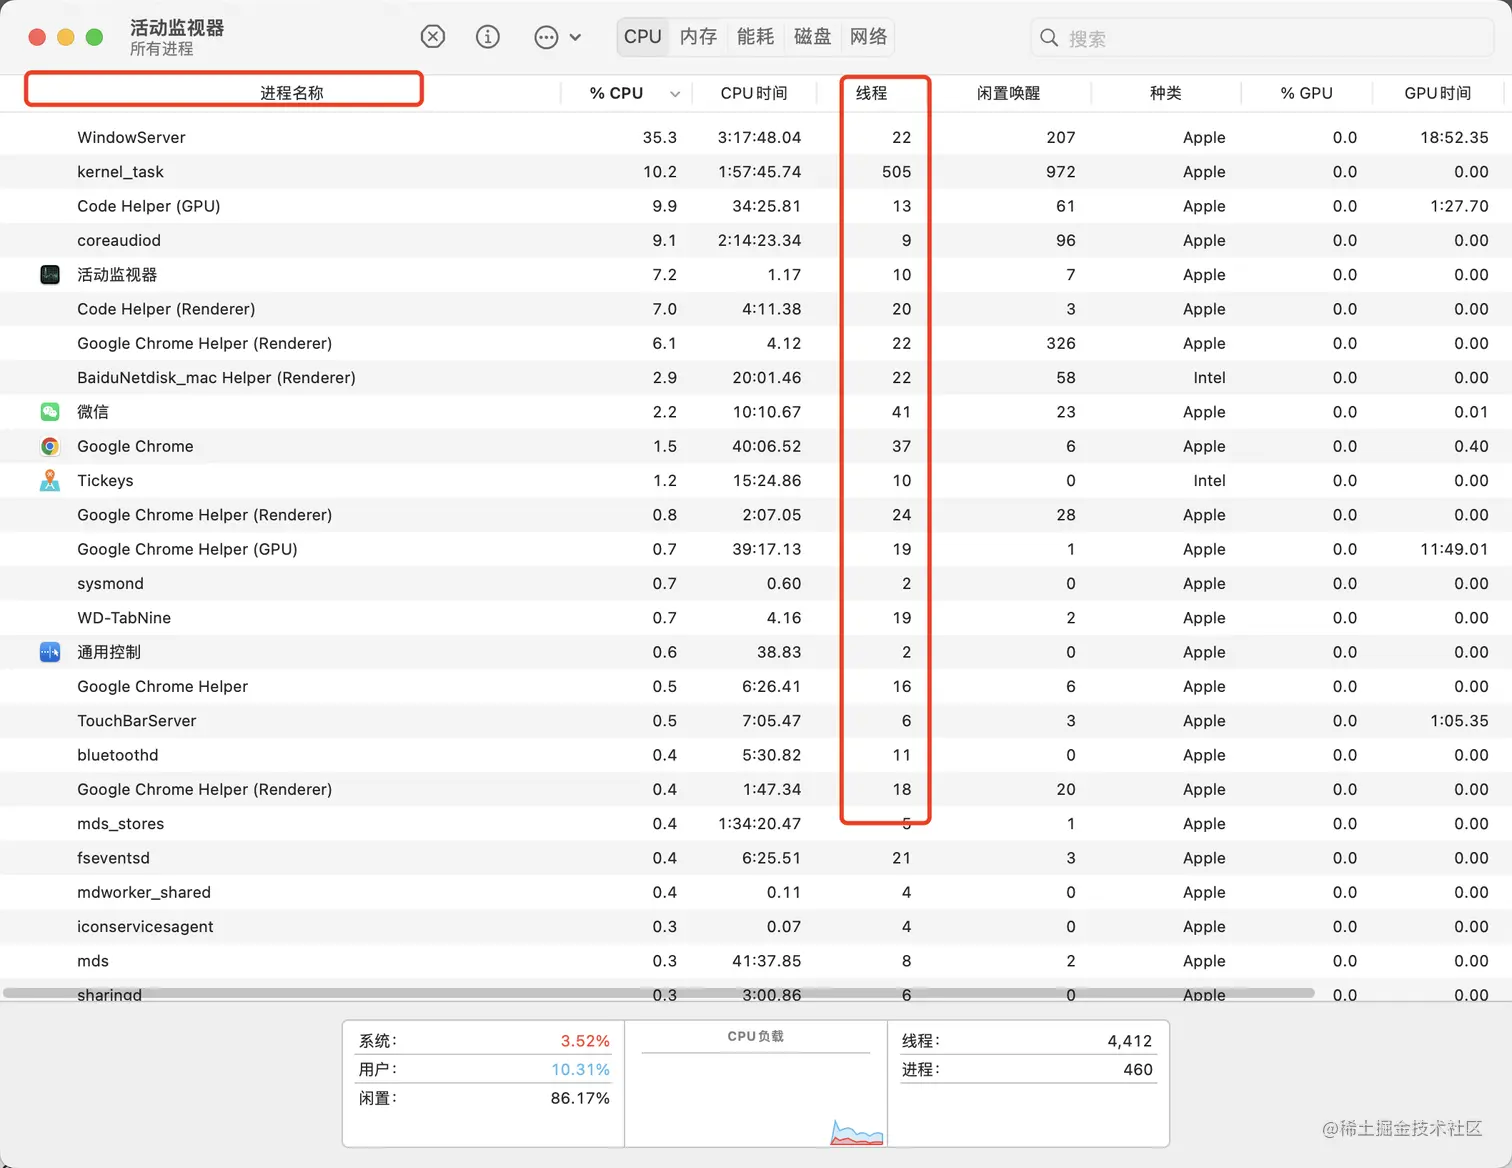The height and width of the screenshot is (1168, 1512).
Task: Open the ellipsis more-actions menu
Action: [x=546, y=37]
